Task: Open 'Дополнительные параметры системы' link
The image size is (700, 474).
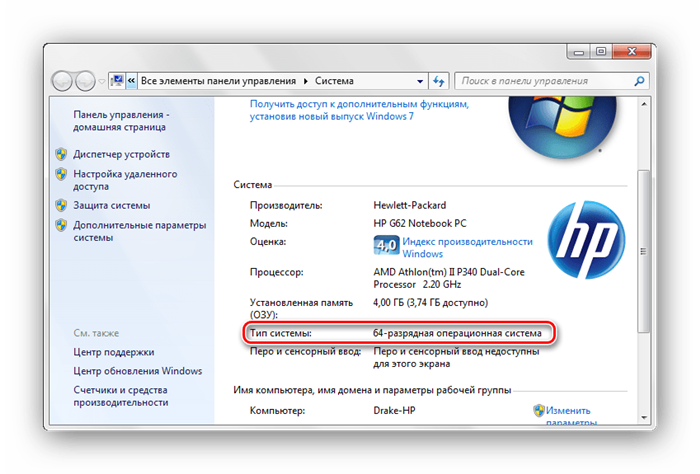Action: point(140,231)
